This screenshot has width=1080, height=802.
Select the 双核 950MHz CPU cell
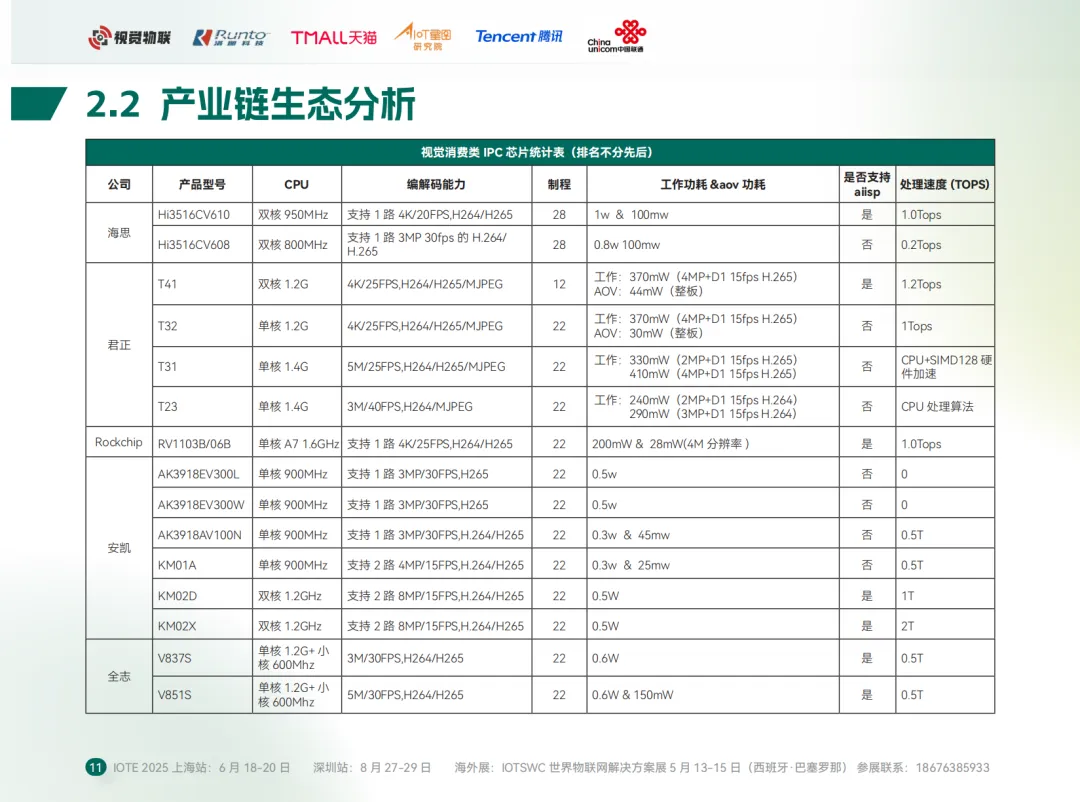coord(296,214)
